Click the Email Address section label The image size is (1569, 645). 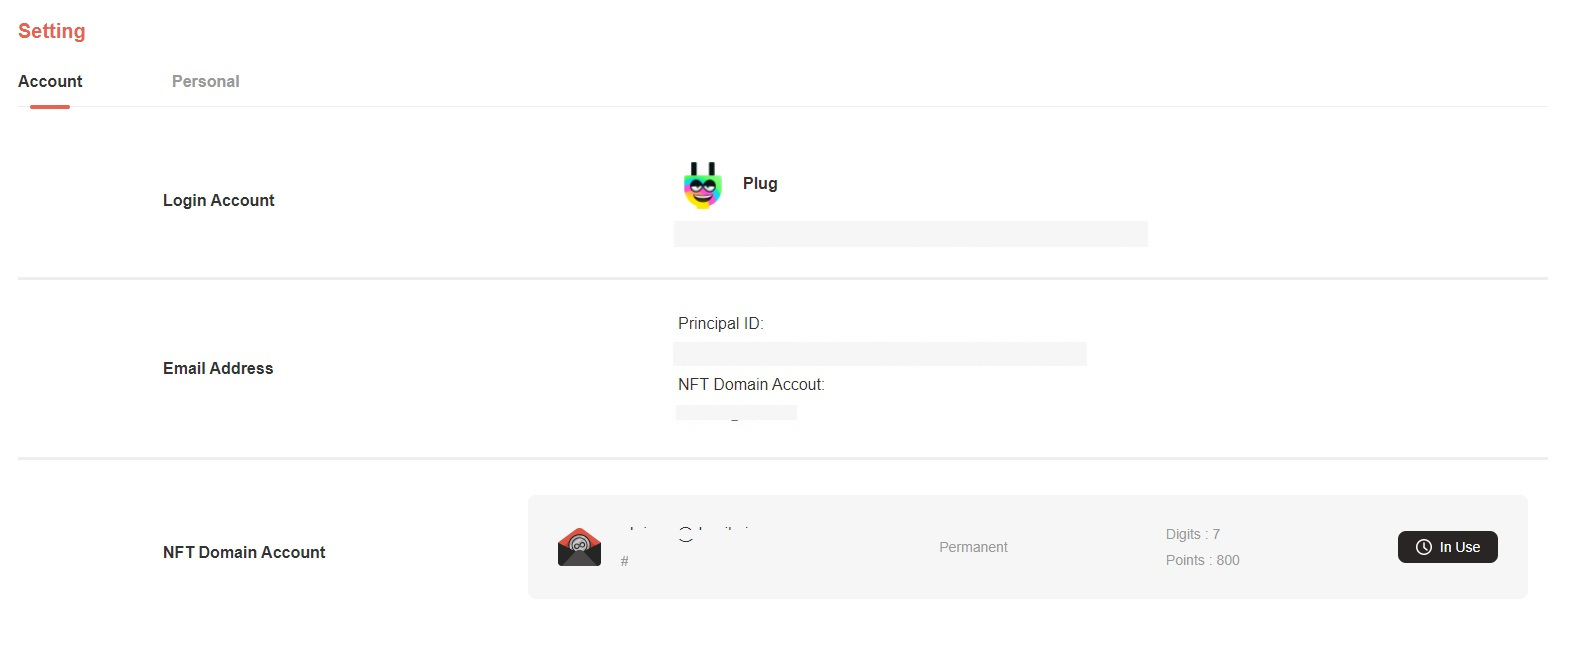coord(218,368)
